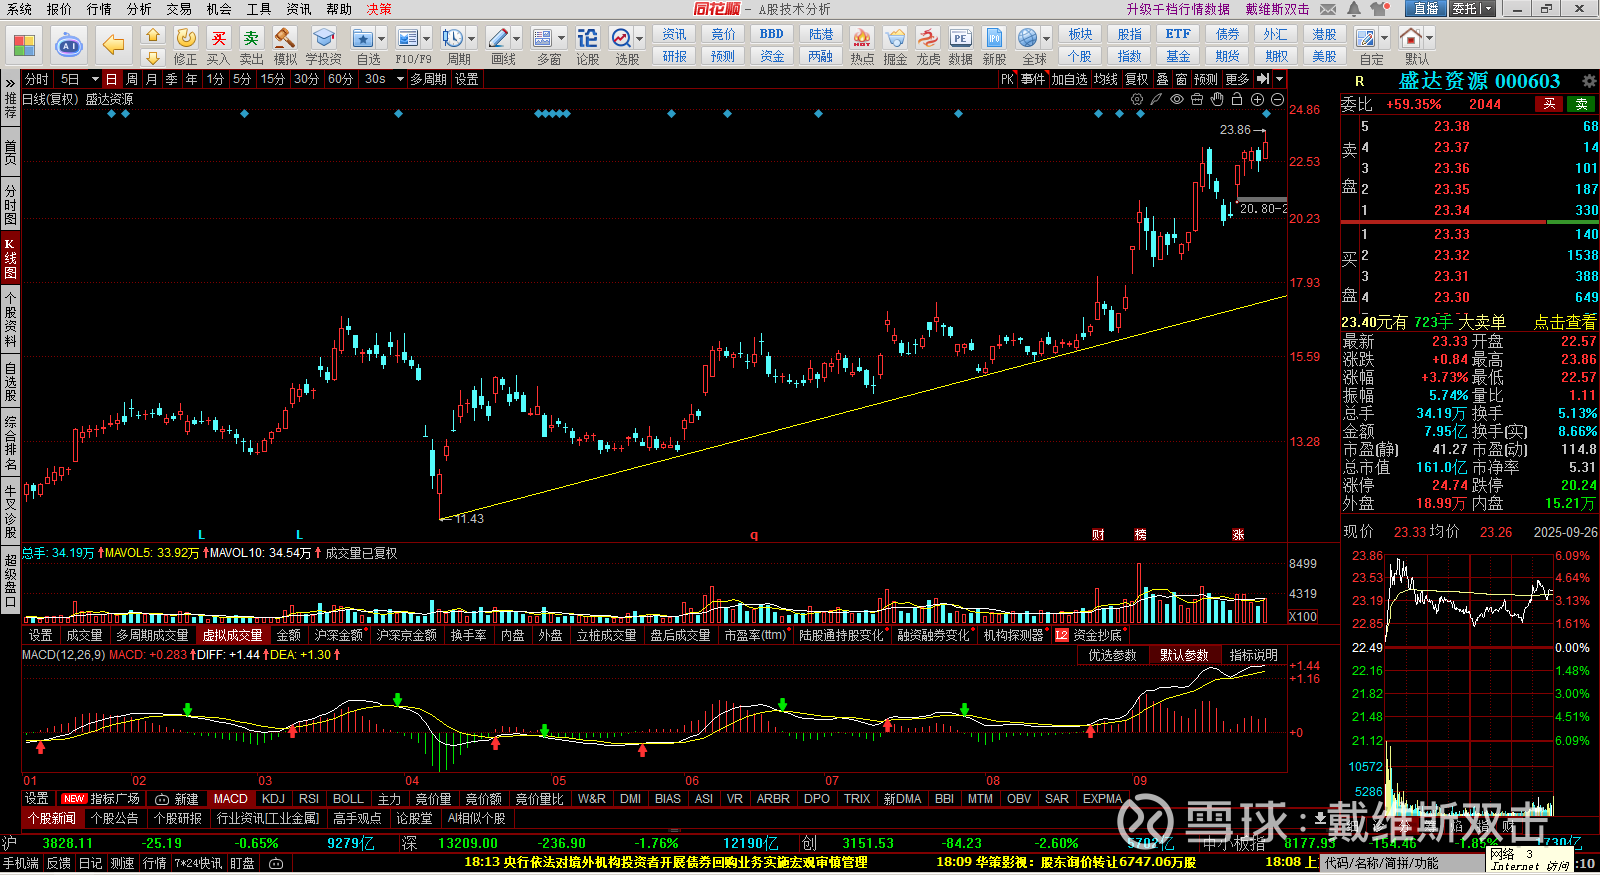Click the 点击查看 link for large orders
1600x875 pixels.
(1565, 322)
